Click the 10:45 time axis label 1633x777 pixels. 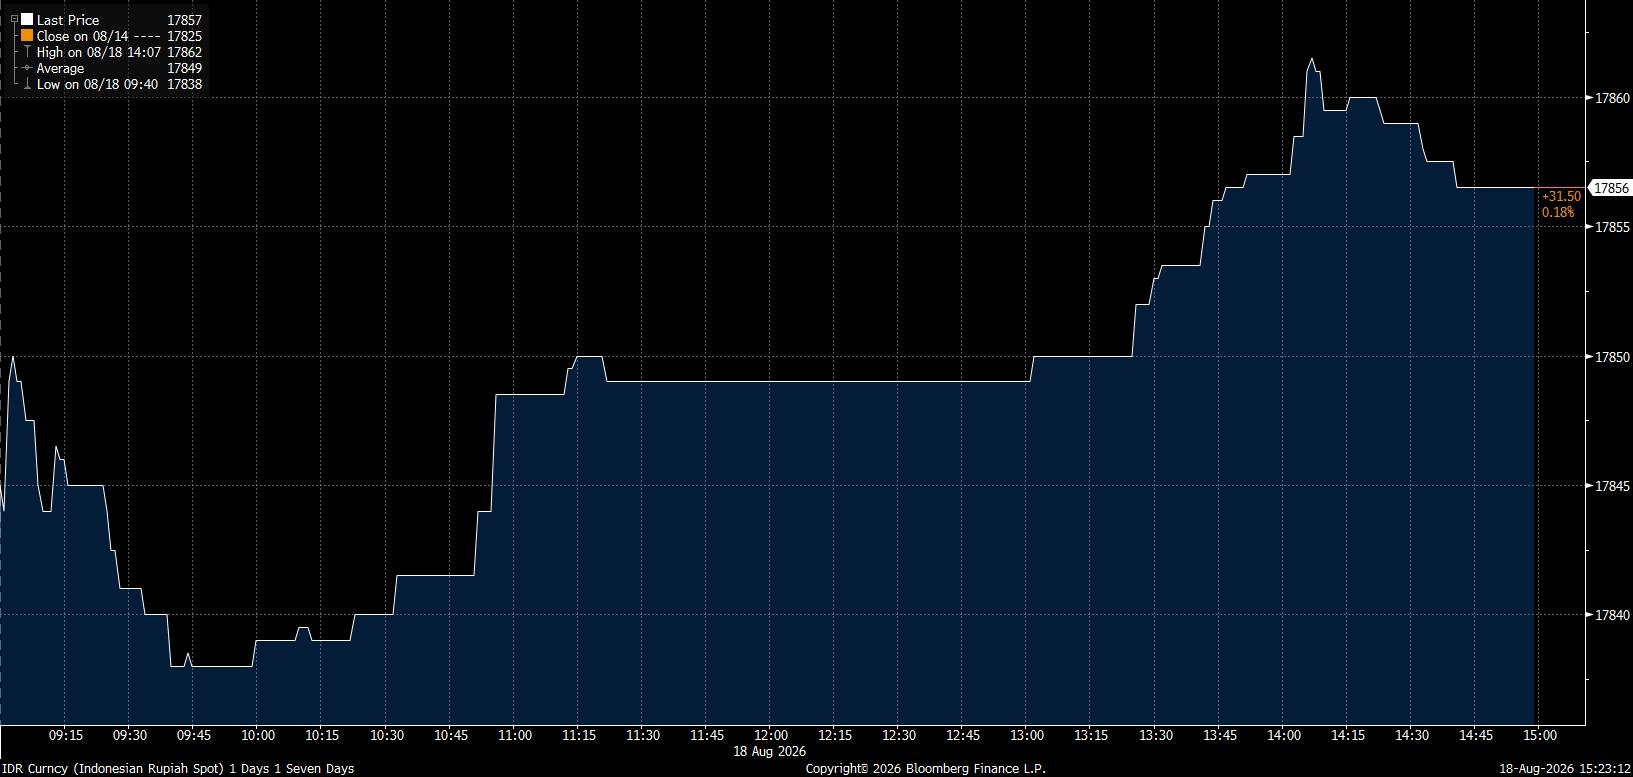tap(451, 736)
